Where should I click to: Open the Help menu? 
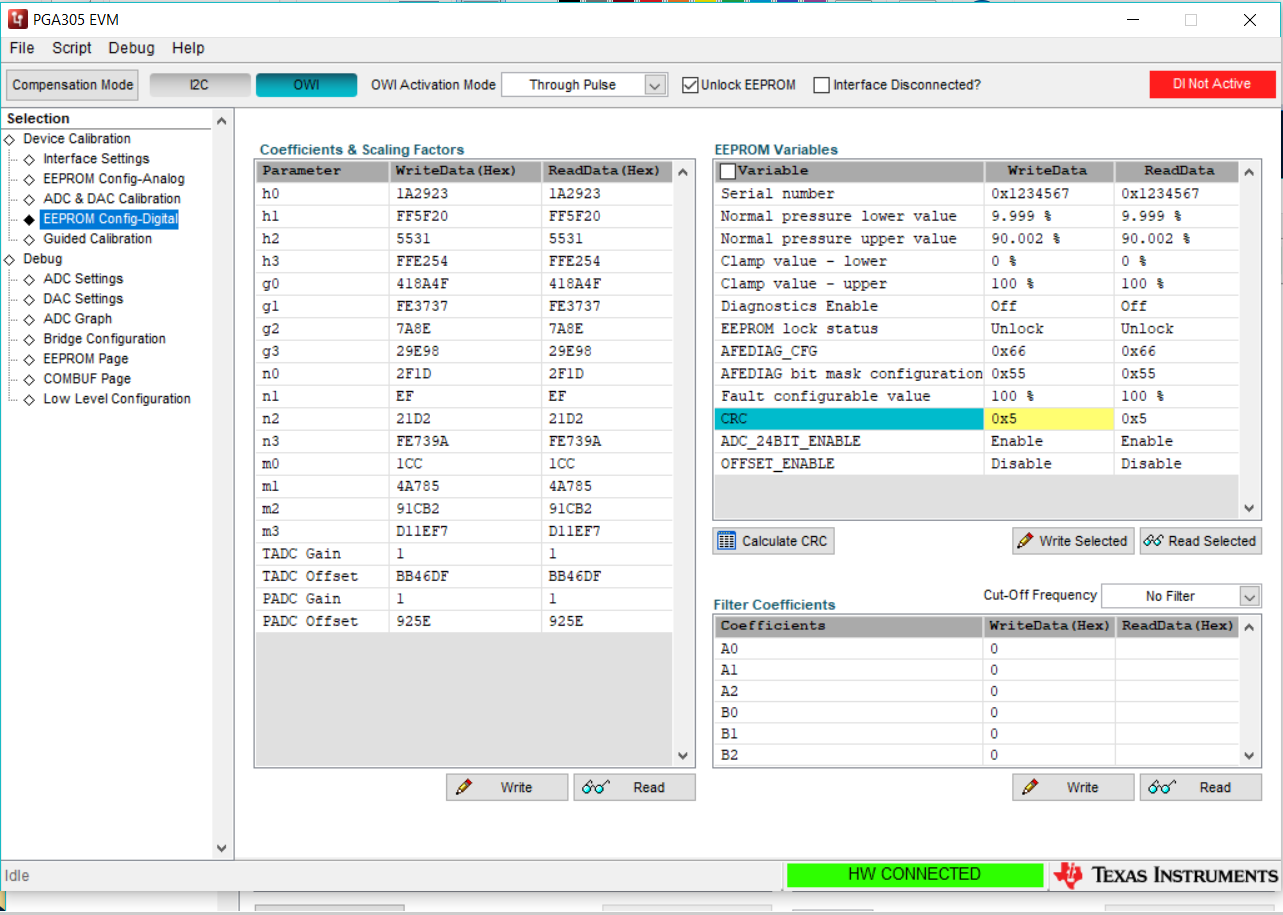coord(188,48)
